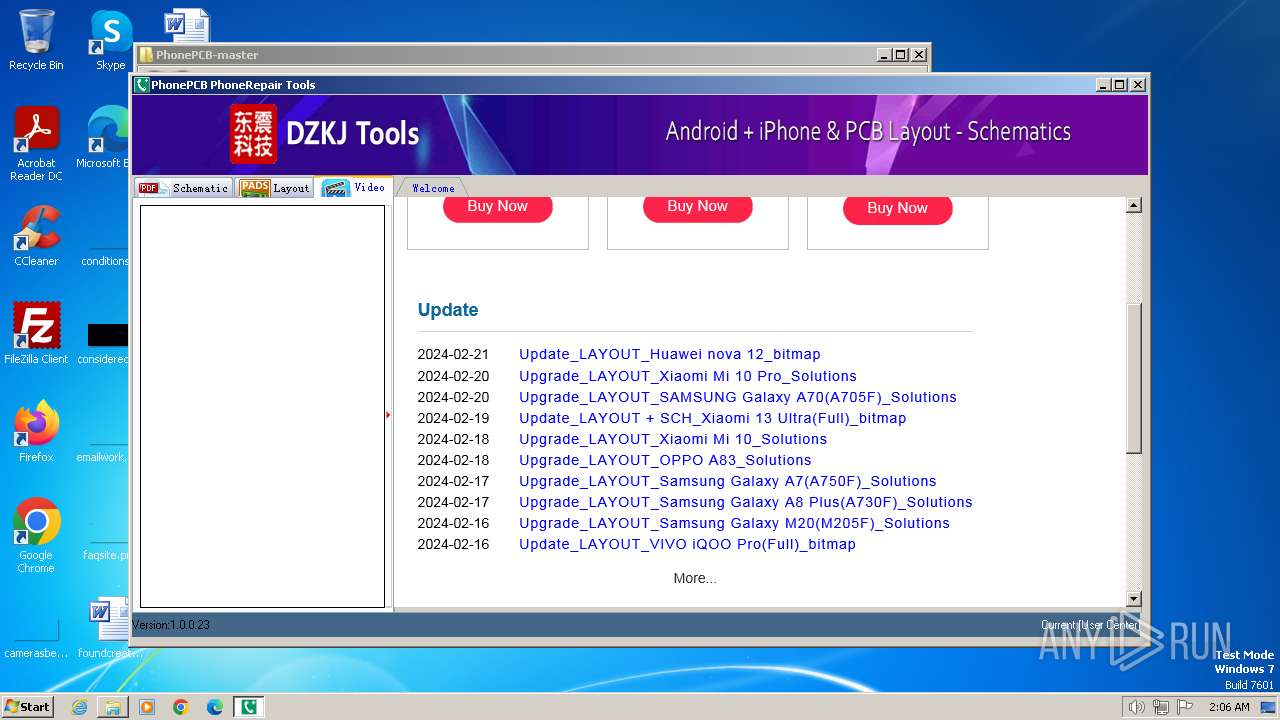The height and width of the screenshot is (720, 1280).
Task: Click the 2024-02-21 date entry
Action: coord(453,354)
